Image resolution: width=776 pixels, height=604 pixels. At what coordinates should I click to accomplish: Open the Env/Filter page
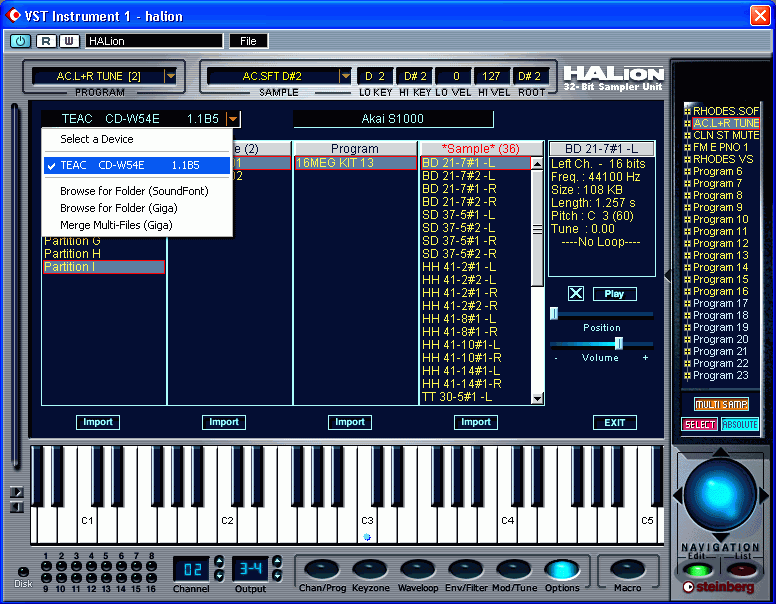point(466,570)
